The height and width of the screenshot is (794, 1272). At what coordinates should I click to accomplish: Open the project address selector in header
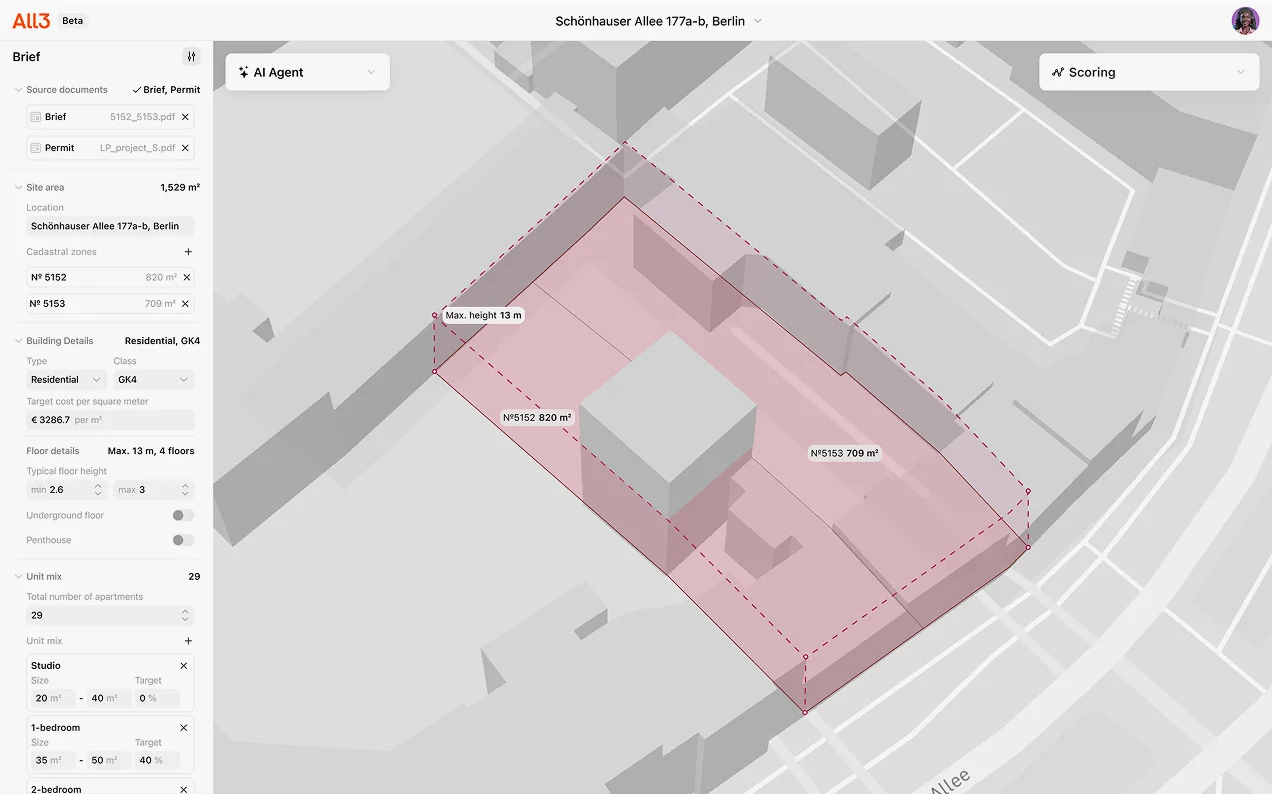pyautogui.click(x=658, y=21)
